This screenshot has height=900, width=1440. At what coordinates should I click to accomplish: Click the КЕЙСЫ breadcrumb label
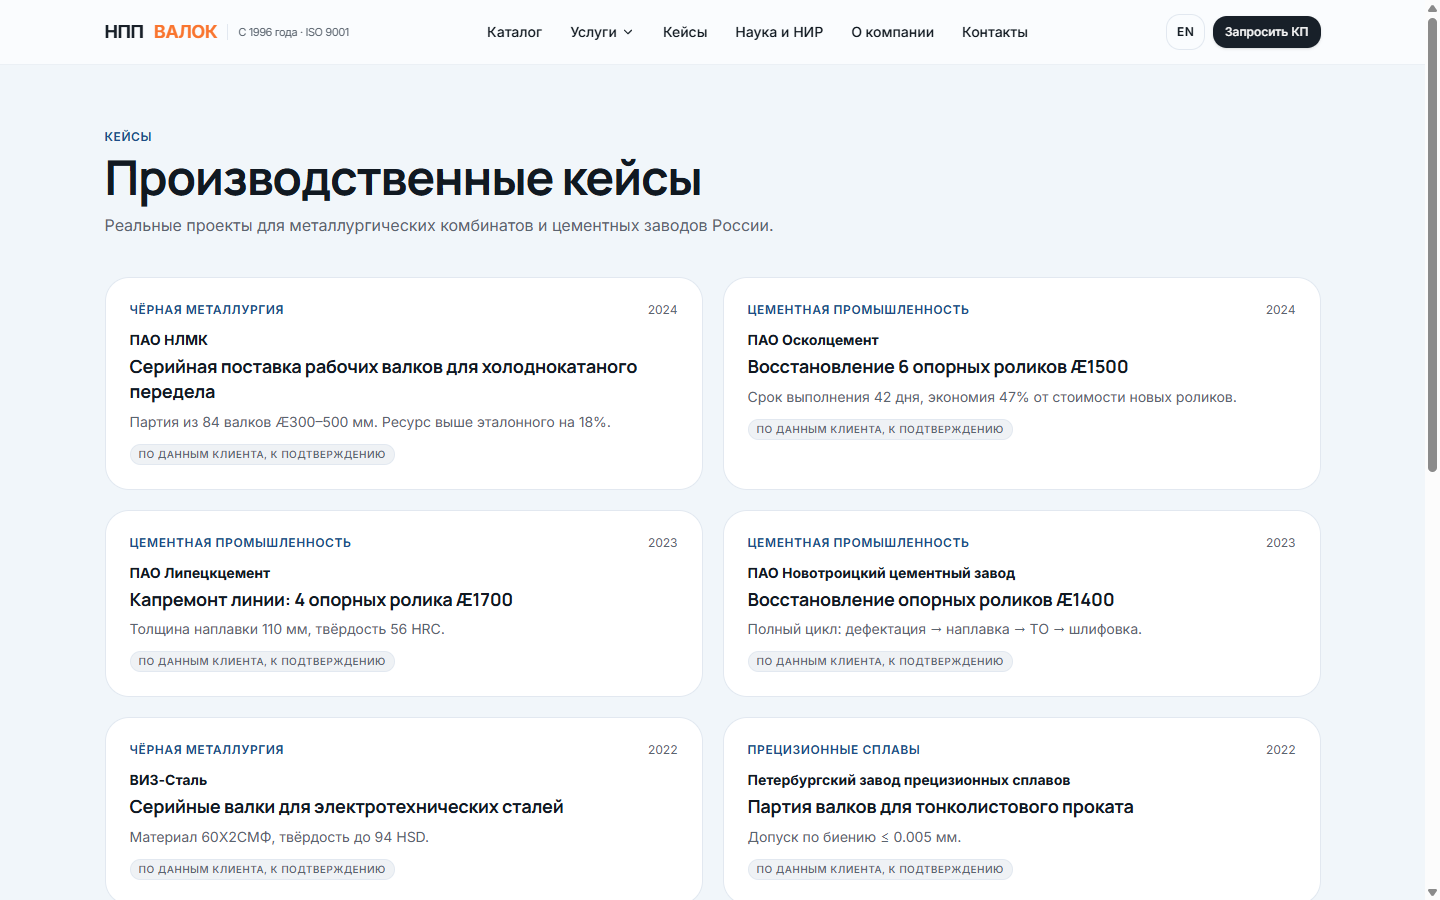tap(128, 137)
